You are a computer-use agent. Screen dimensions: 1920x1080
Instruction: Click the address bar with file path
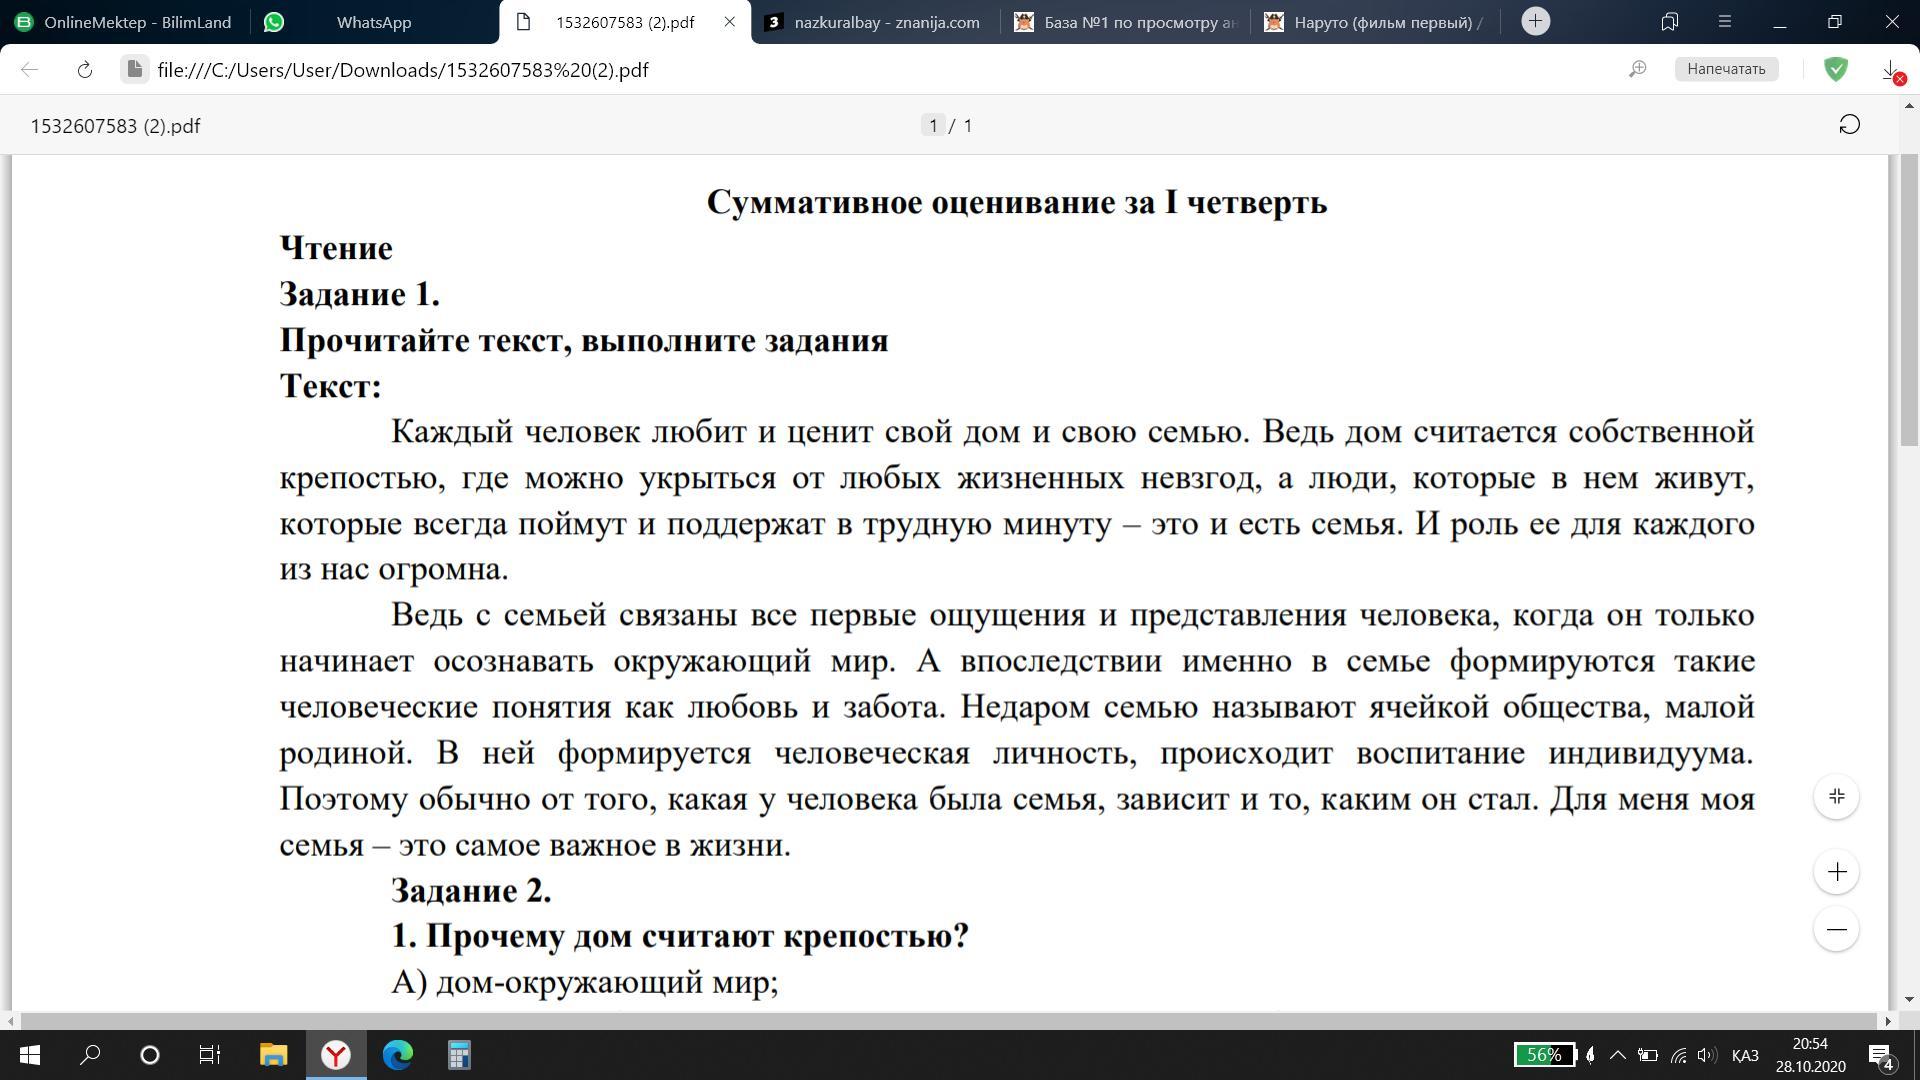[x=403, y=70]
